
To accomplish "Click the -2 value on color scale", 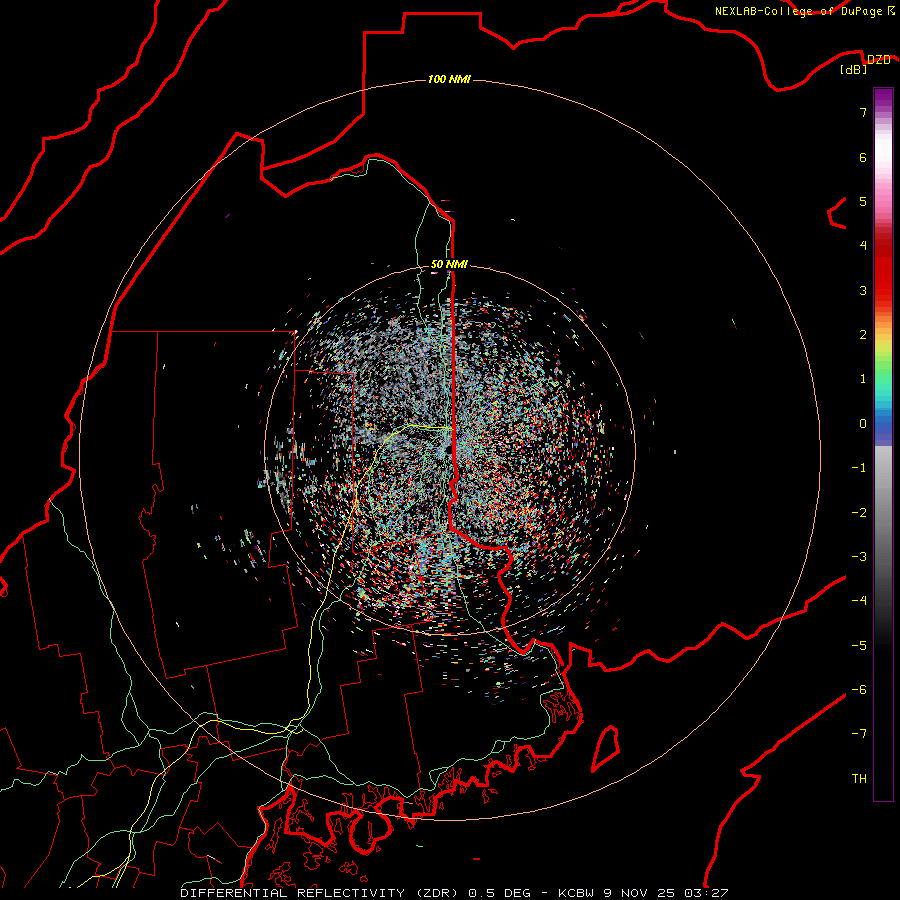I will 859,513.
